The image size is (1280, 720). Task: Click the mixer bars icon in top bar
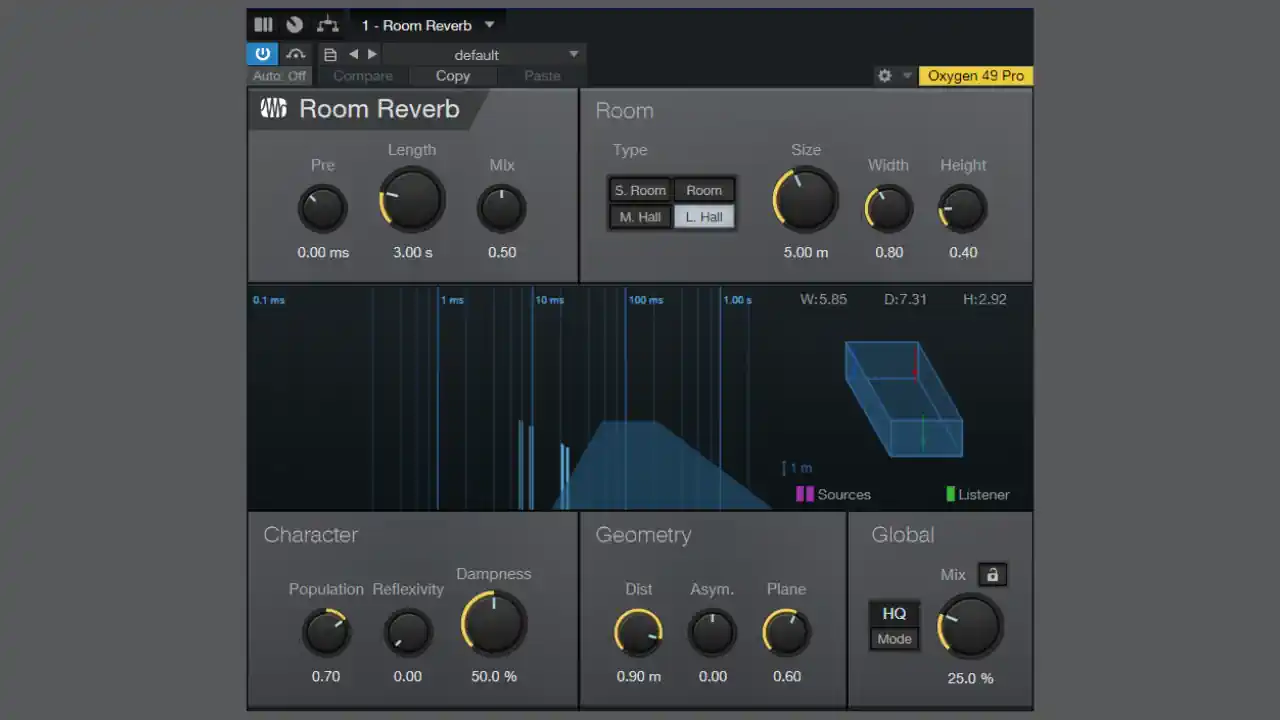pos(263,25)
